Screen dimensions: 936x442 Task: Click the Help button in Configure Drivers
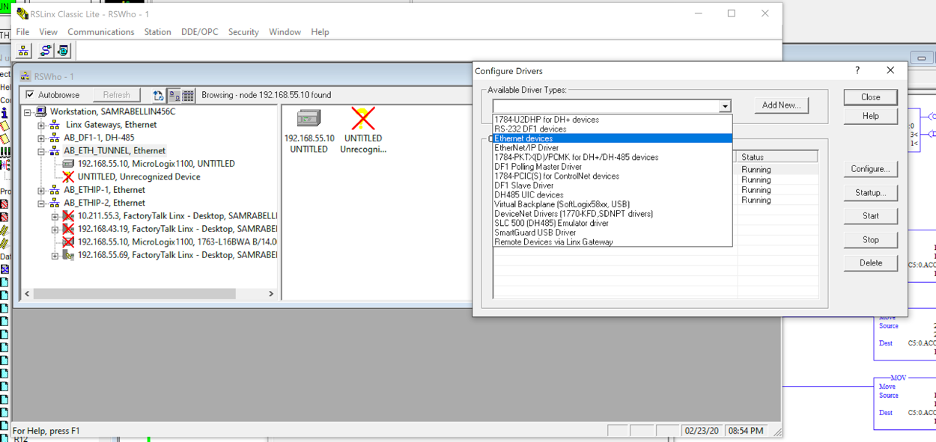click(871, 116)
